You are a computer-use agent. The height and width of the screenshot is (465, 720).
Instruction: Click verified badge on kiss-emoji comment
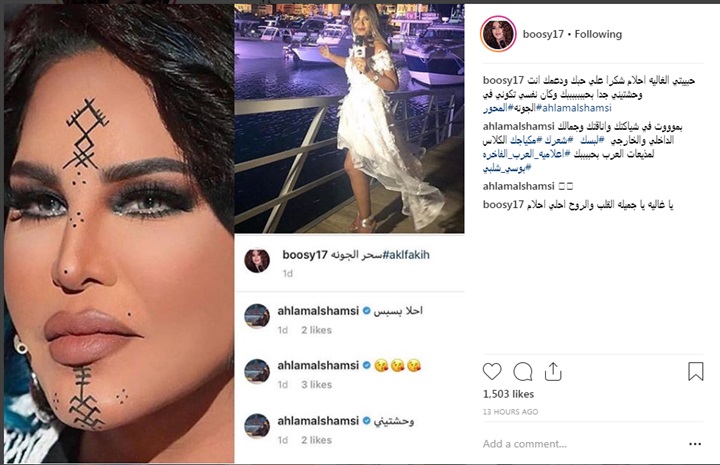point(366,365)
